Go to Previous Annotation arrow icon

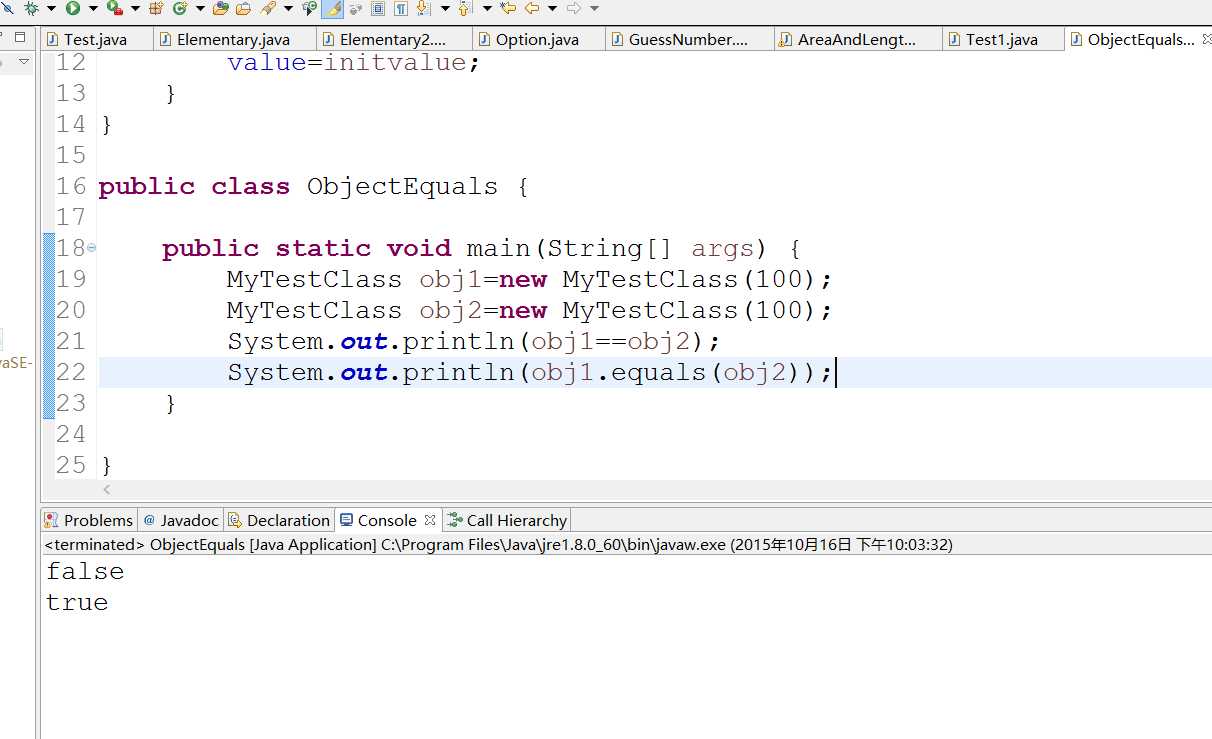(464, 8)
